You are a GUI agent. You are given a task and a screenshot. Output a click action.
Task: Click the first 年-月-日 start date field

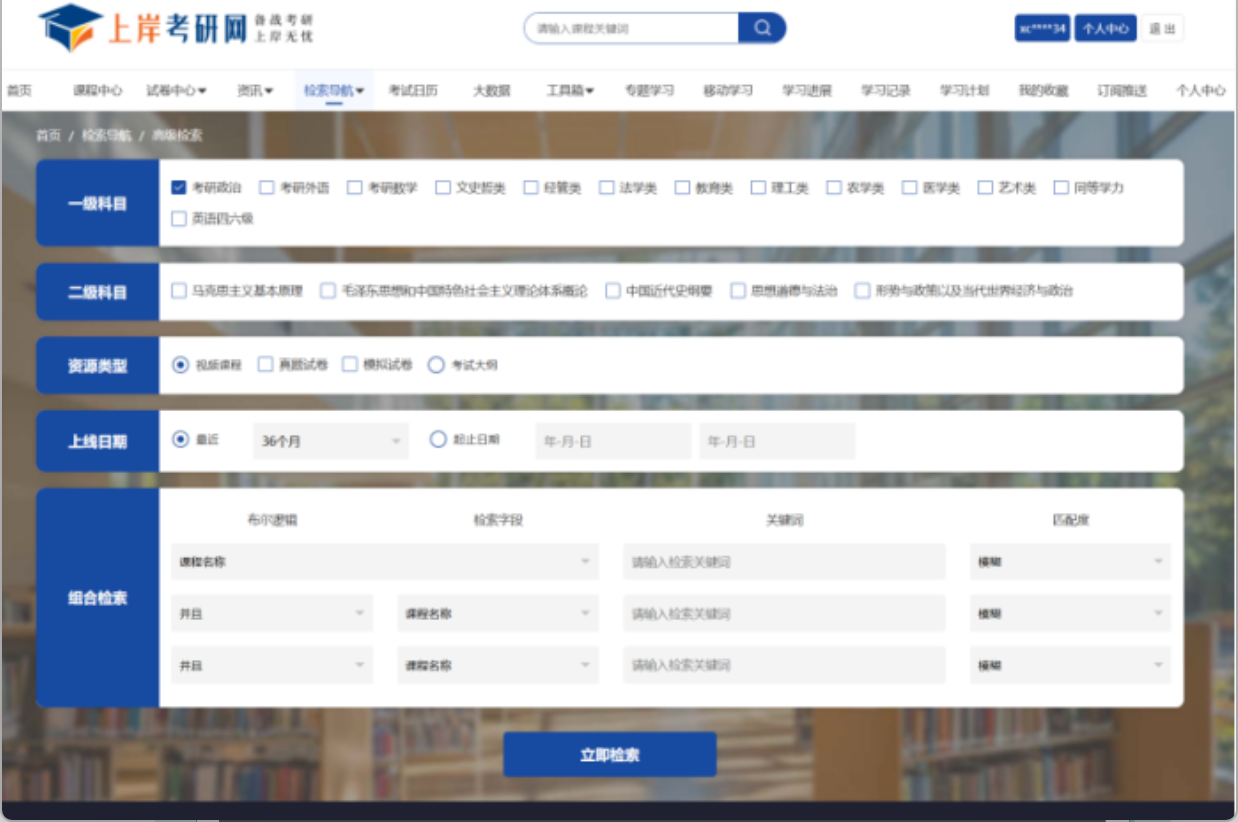tap(613, 441)
